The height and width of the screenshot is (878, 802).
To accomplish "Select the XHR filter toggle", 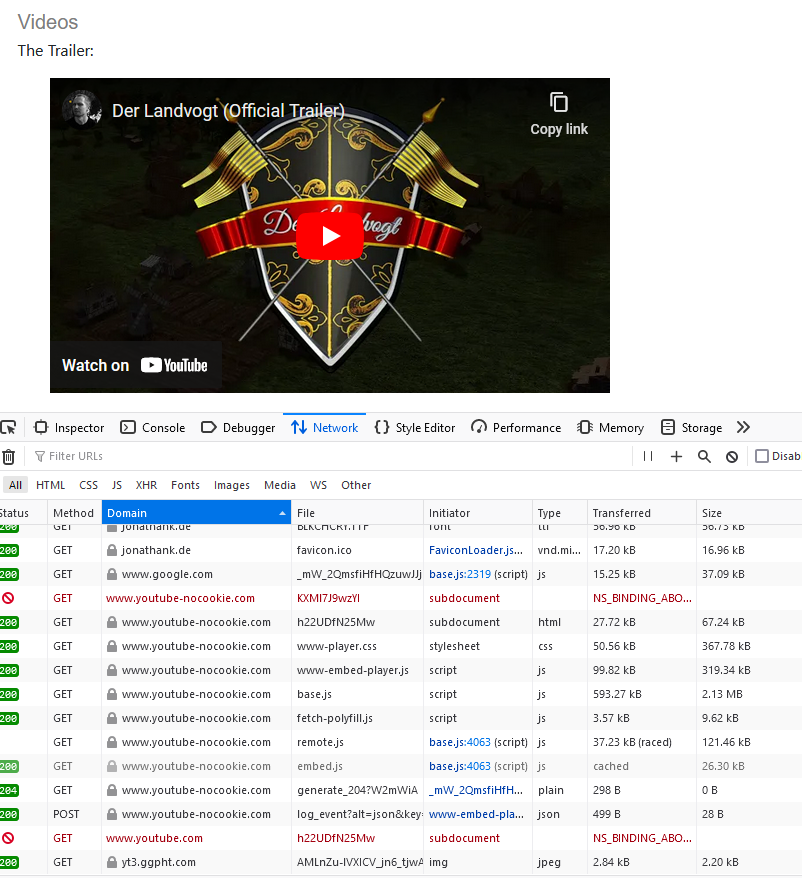I will (146, 485).
